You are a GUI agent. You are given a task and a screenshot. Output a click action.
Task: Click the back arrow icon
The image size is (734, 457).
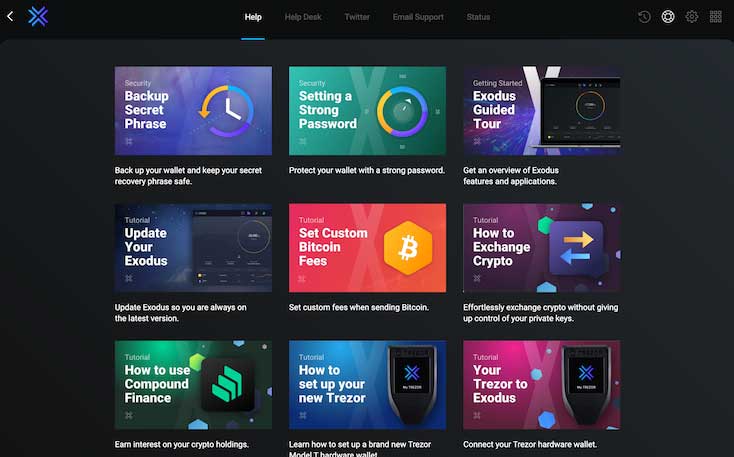tap(10, 17)
